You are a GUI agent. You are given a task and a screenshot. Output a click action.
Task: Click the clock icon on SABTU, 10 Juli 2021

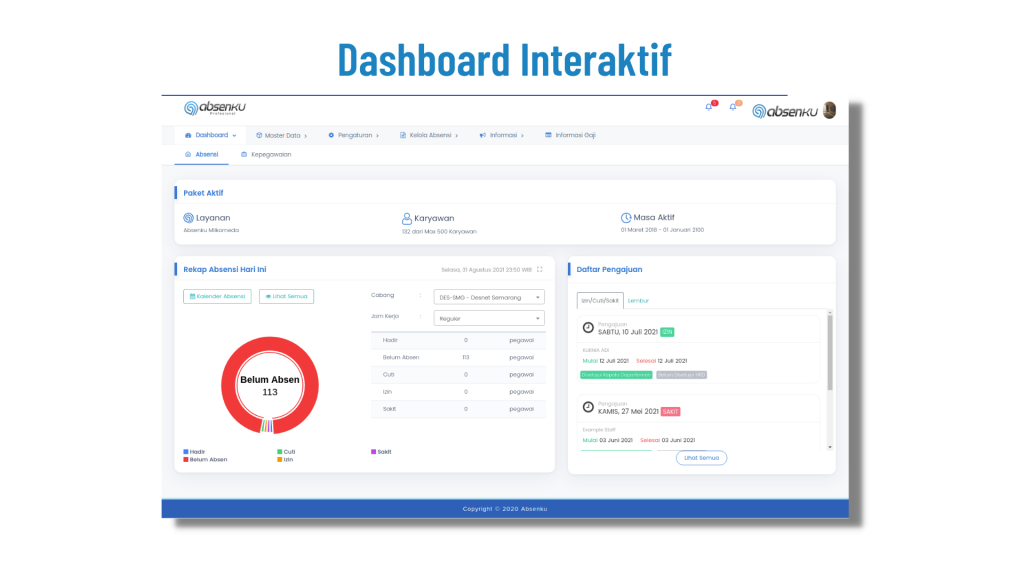pos(588,328)
